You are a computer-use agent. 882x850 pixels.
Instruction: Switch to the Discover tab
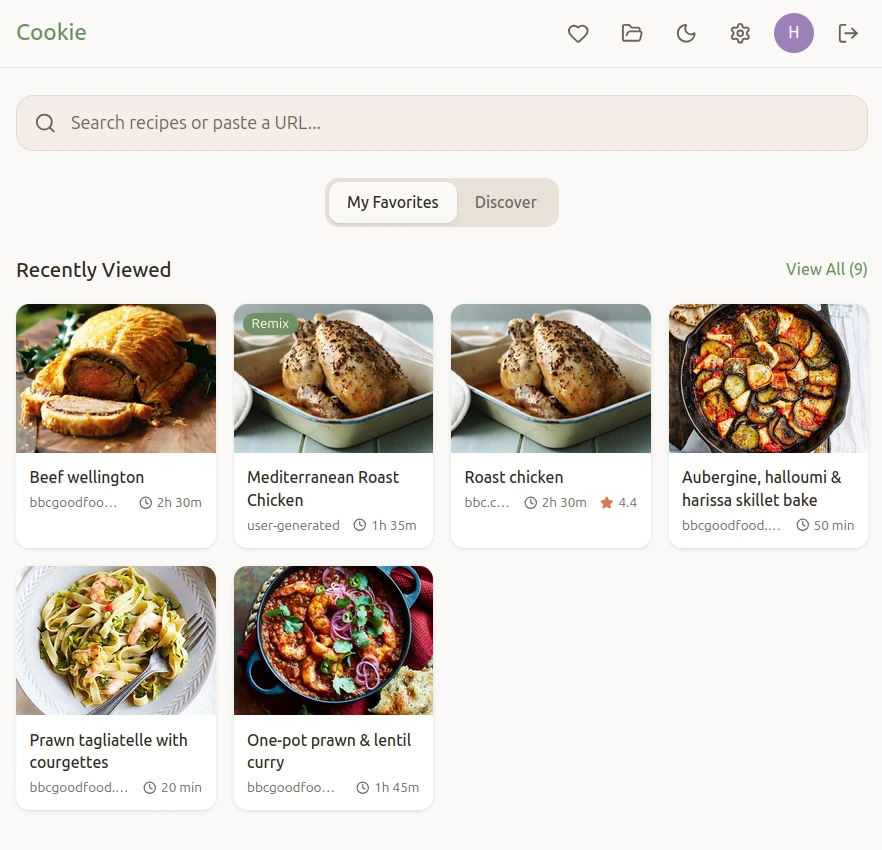click(506, 202)
